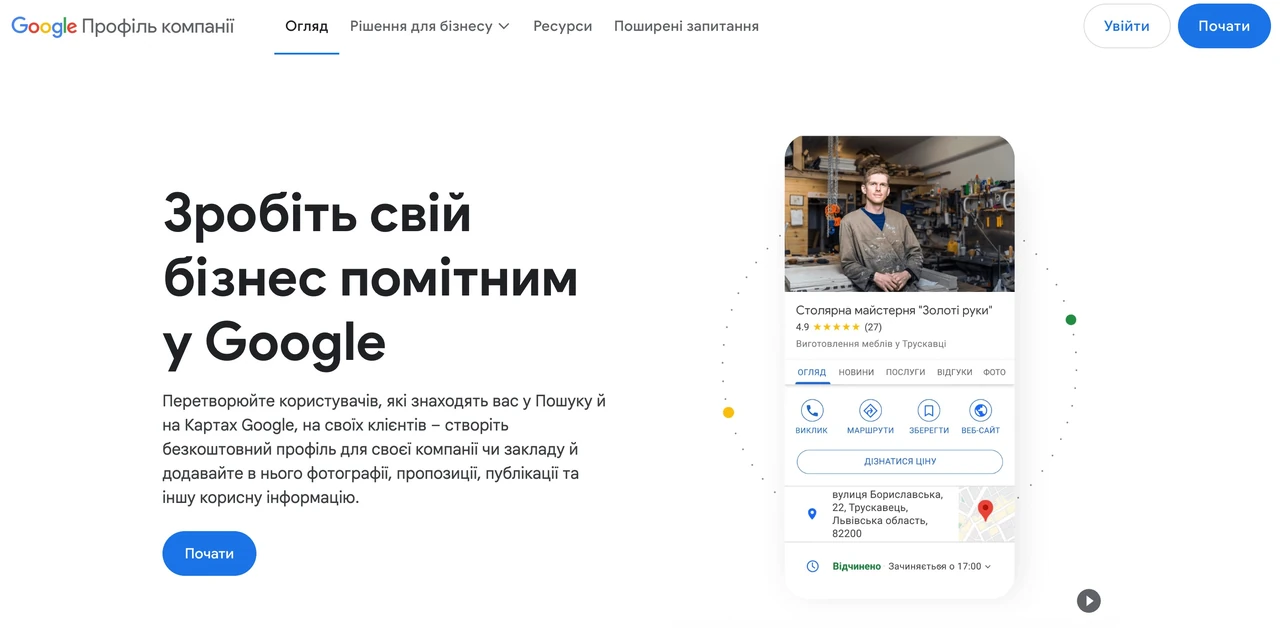1280x642 pixels.
Task: Click the Відчинено status text
Action: click(x=857, y=566)
